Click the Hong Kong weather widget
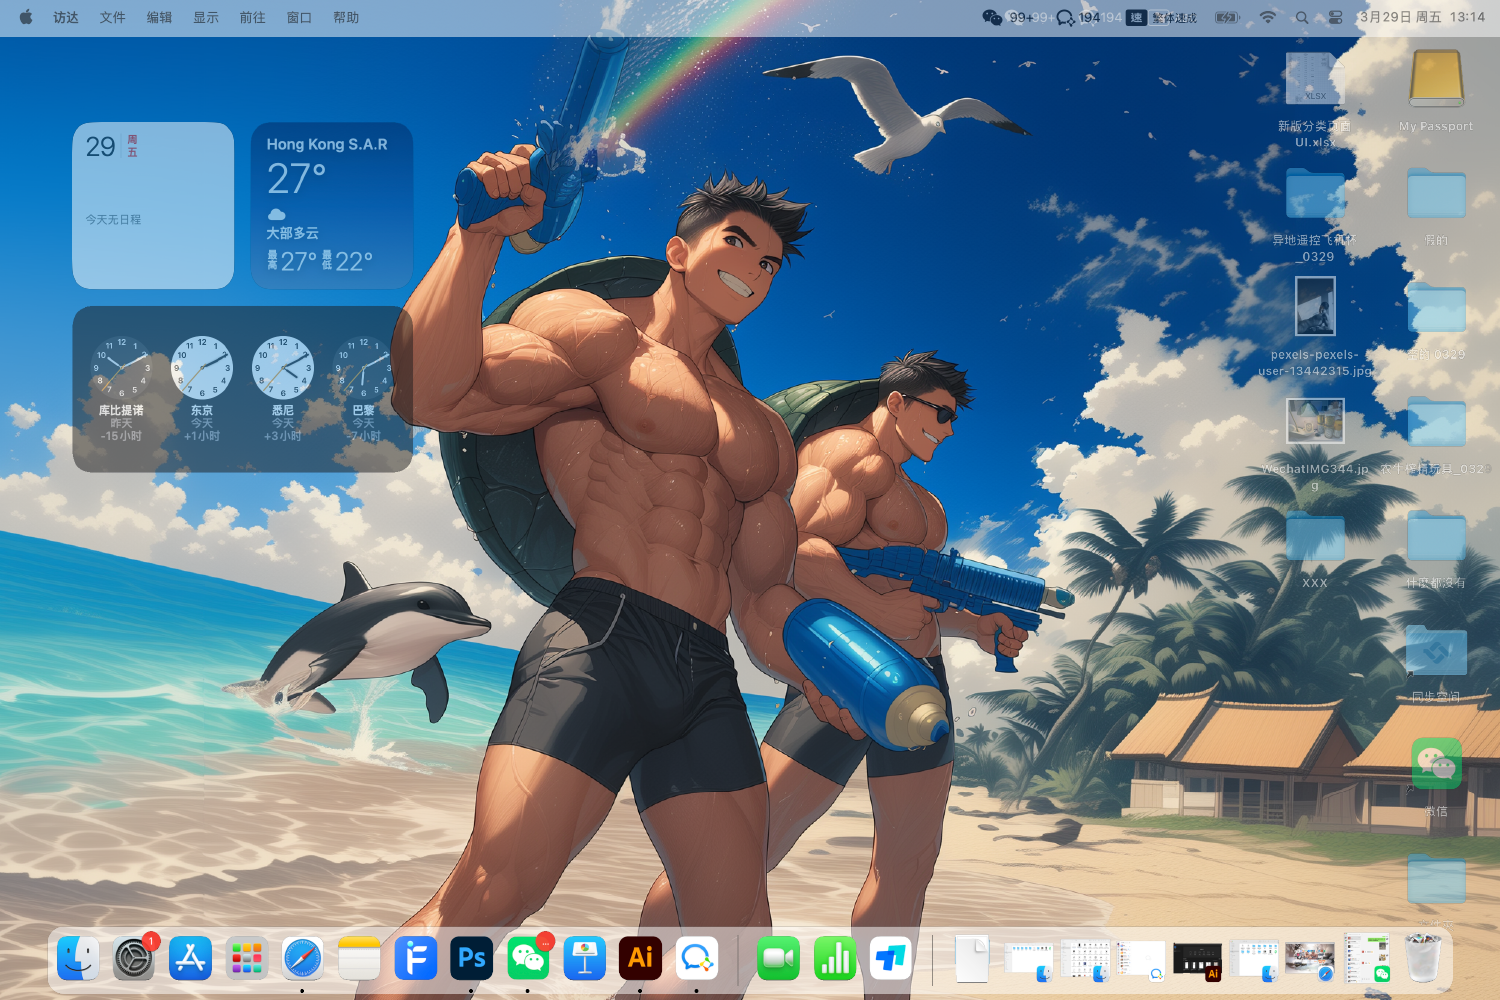The width and height of the screenshot is (1500, 1000). (x=331, y=206)
